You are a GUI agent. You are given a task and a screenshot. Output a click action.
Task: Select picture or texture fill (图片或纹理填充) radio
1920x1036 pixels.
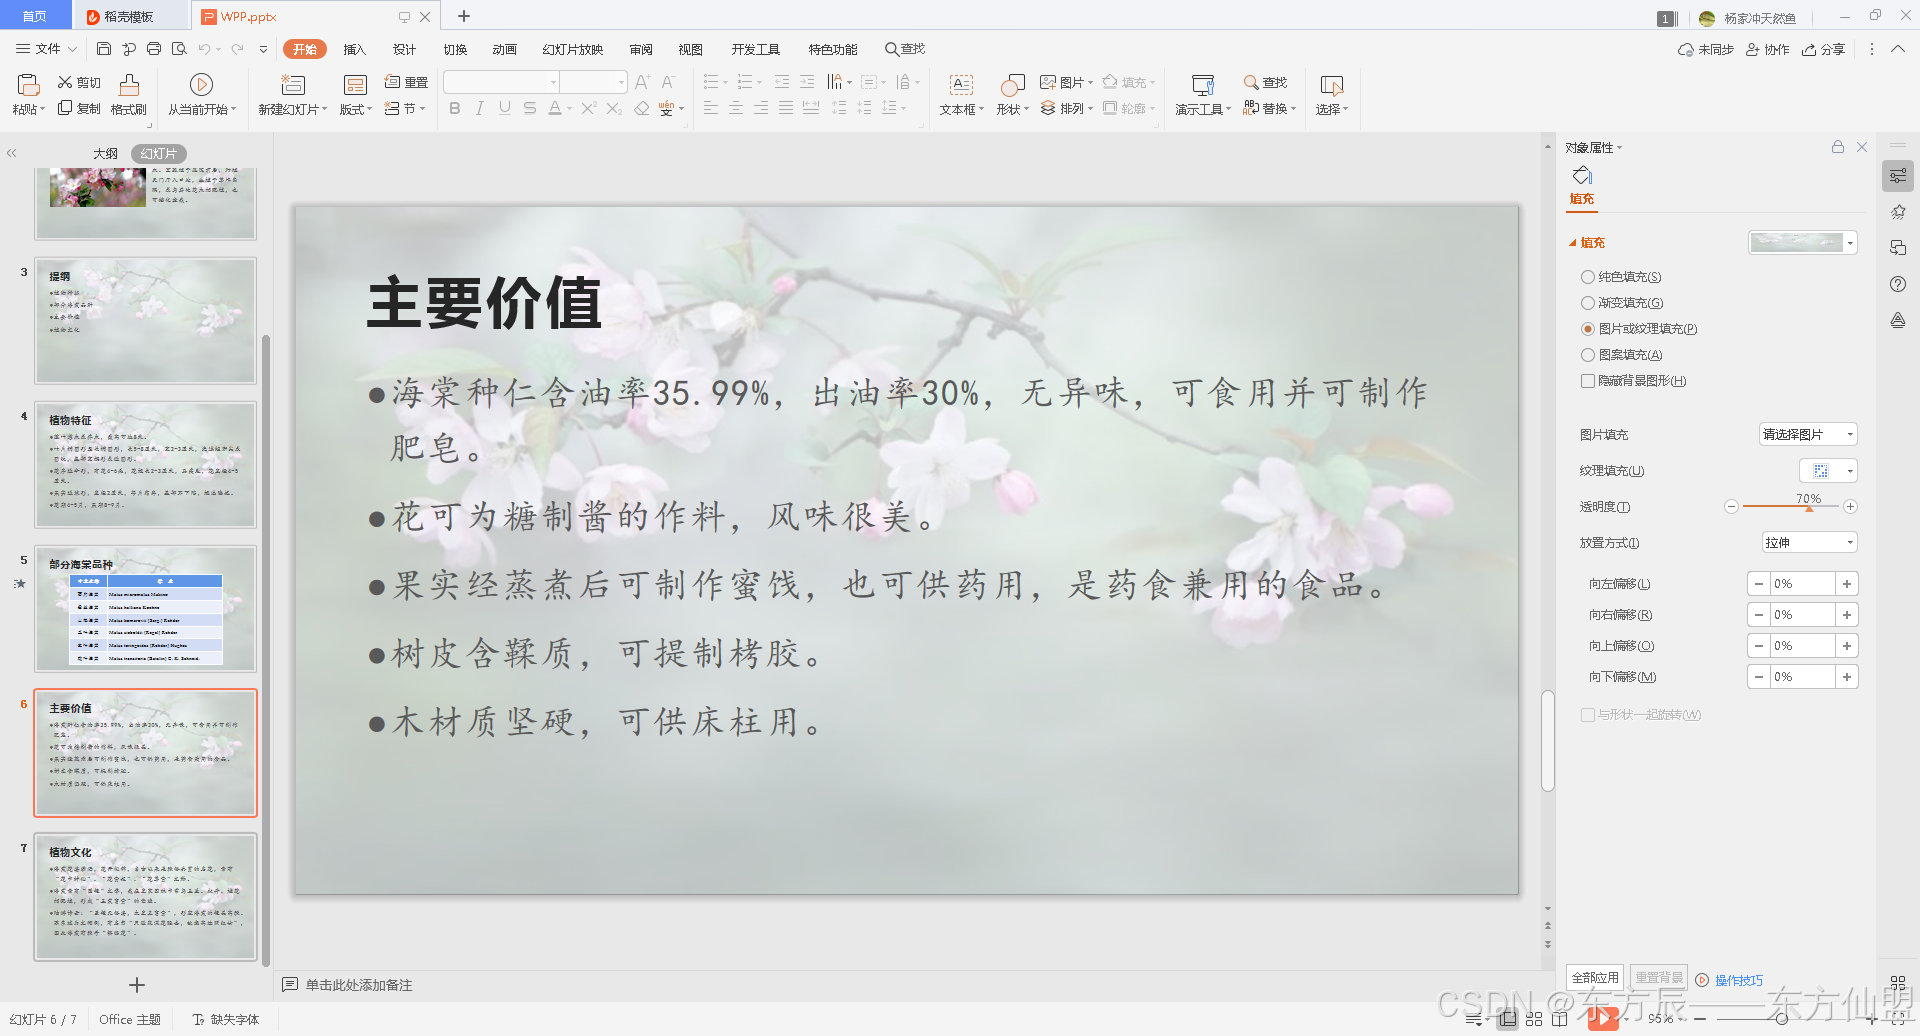[x=1588, y=329]
